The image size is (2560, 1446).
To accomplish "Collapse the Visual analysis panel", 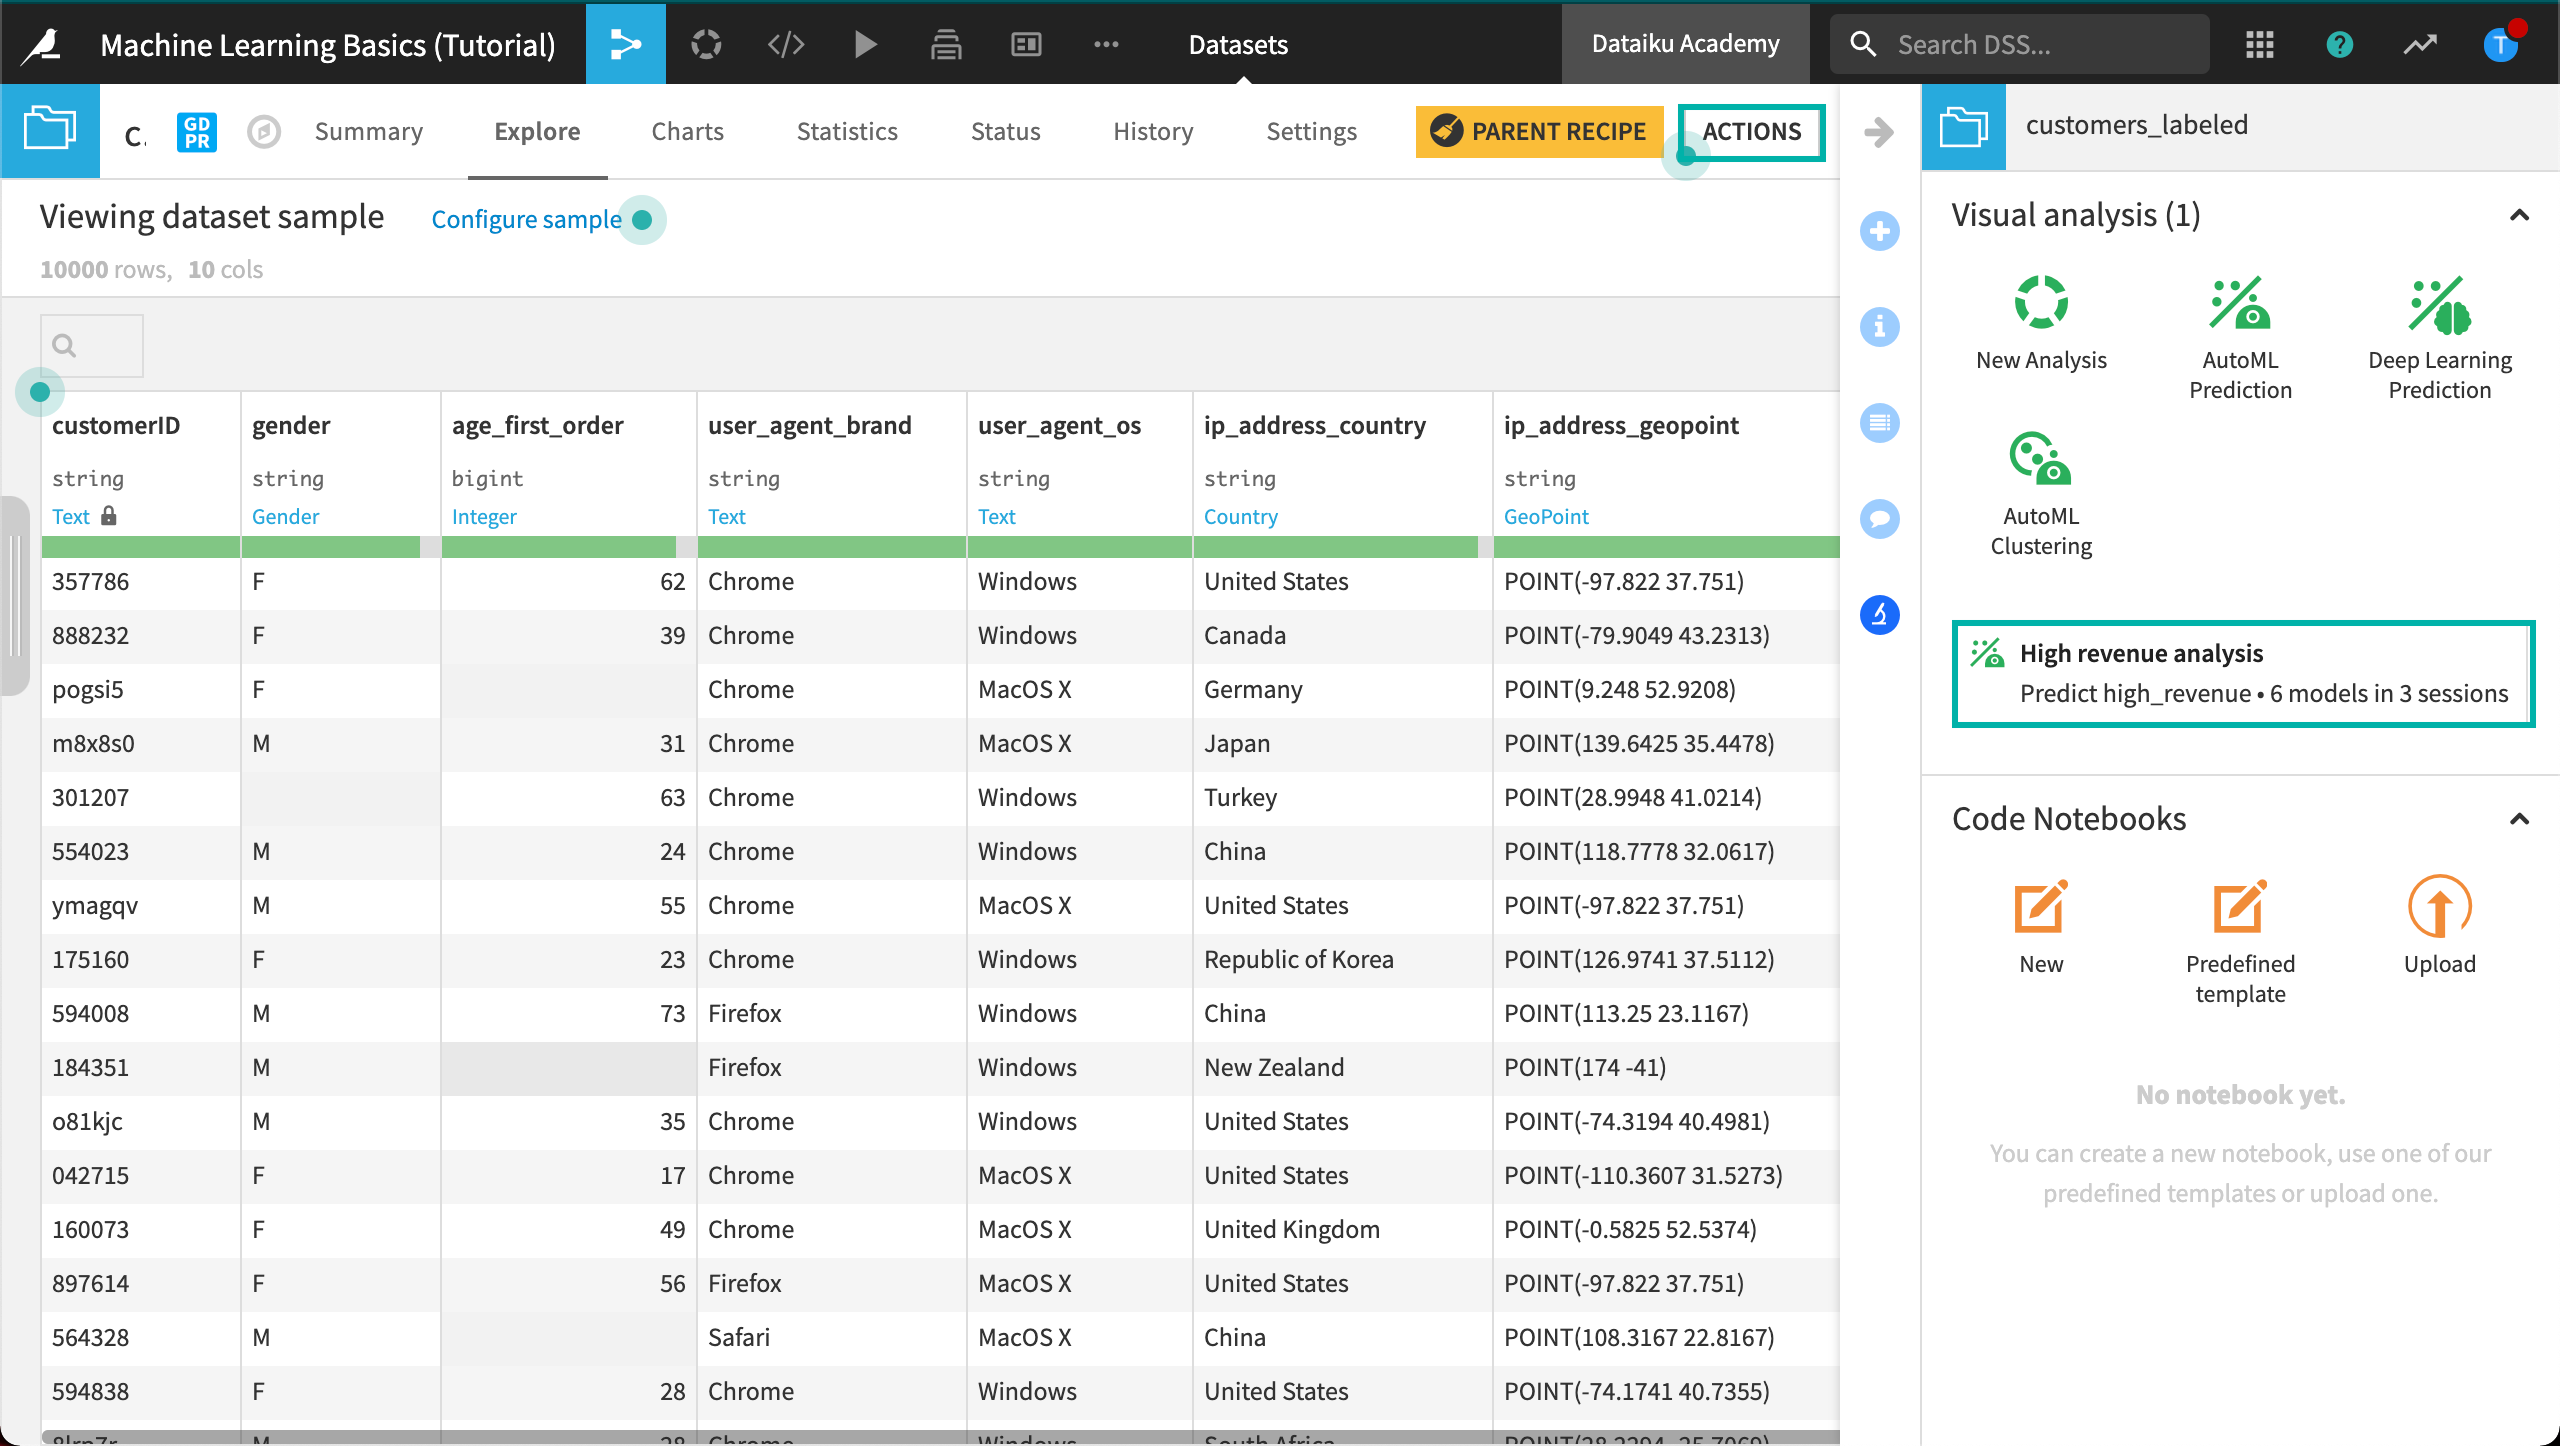I will click(2518, 215).
